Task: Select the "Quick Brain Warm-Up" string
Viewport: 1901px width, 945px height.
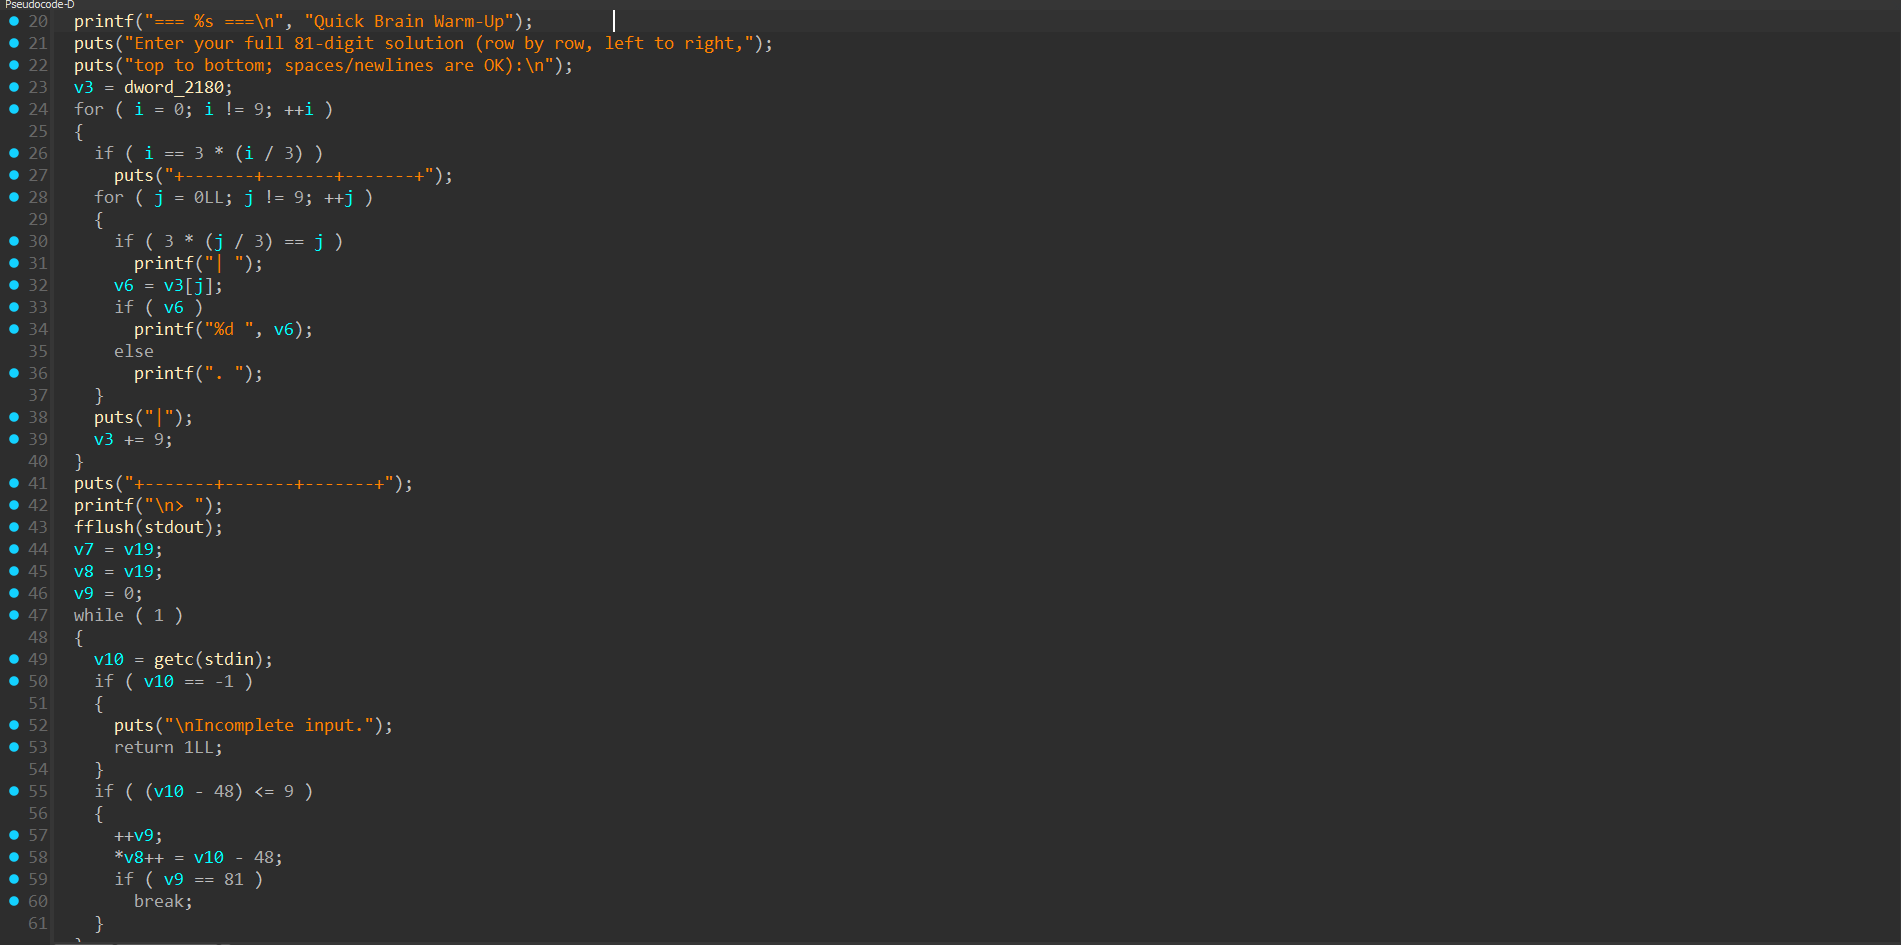Action: click(x=409, y=21)
